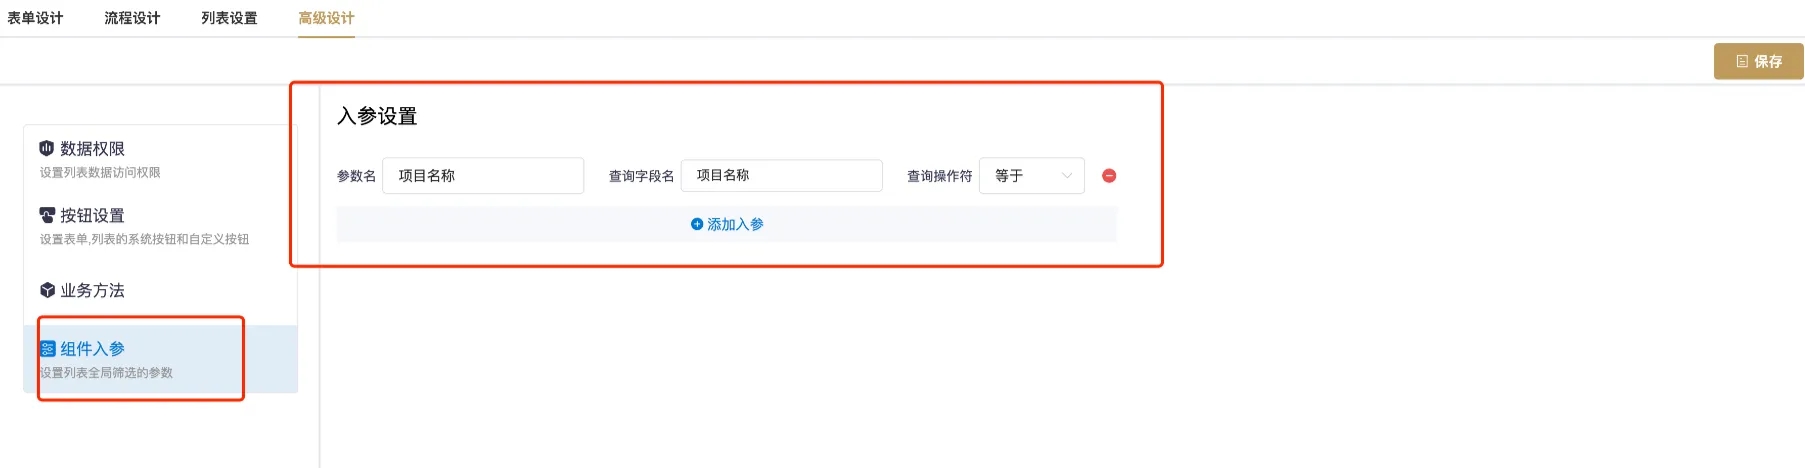The height and width of the screenshot is (468, 1805).
Task: Select 按钮设置 in the sidebar
Action: coord(92,216)
